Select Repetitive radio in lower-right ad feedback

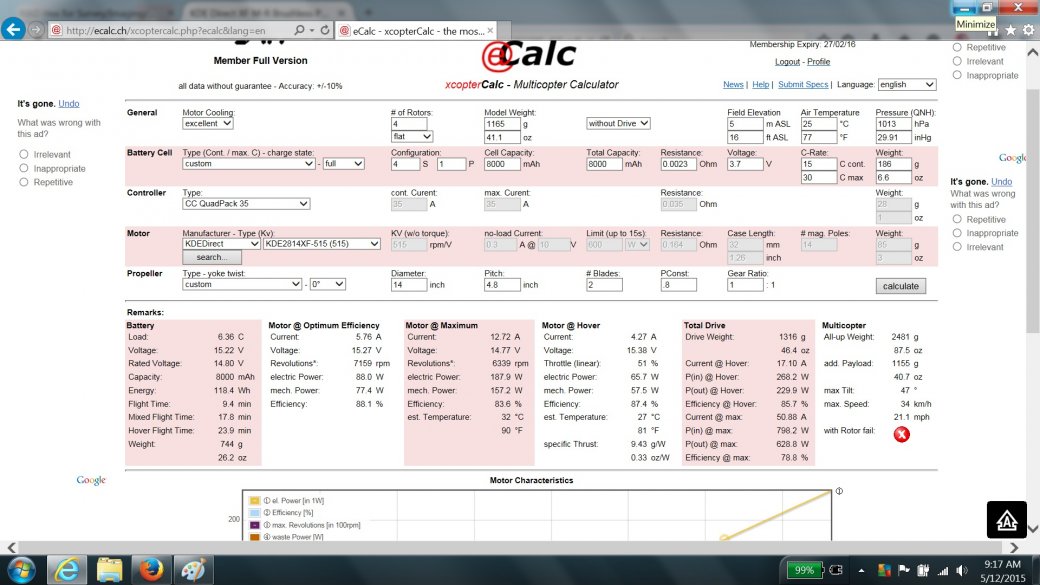(x=957, y=219)
